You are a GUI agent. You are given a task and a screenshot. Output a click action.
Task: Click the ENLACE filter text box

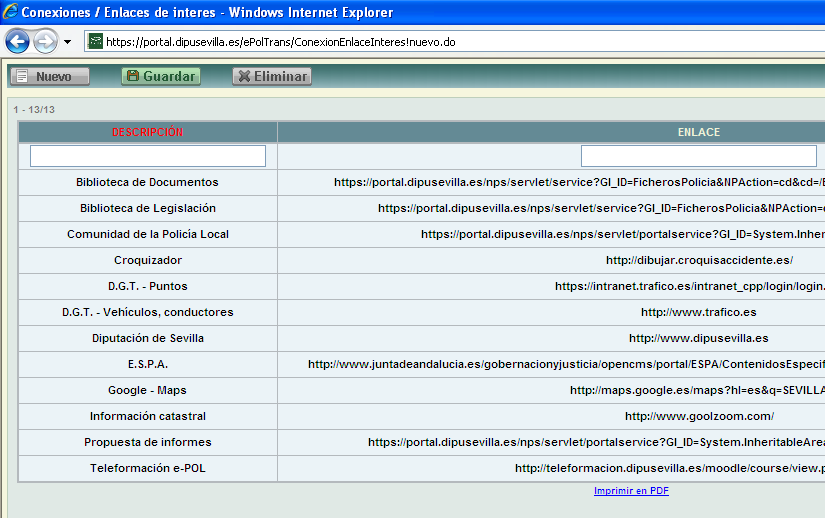point(698,156)
